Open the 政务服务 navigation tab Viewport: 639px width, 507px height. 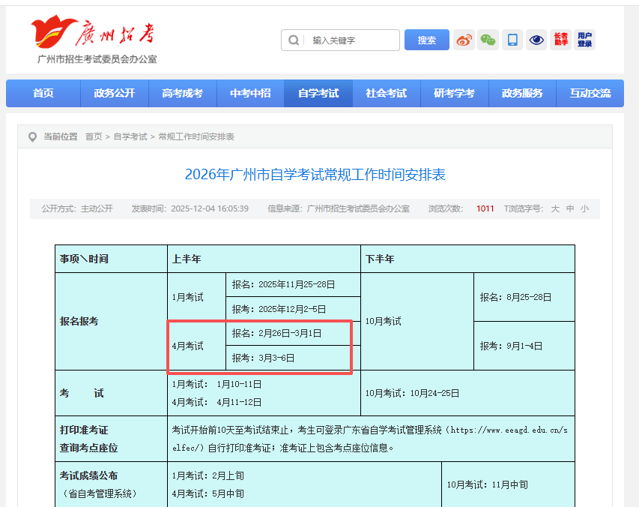tap(522, 93)
